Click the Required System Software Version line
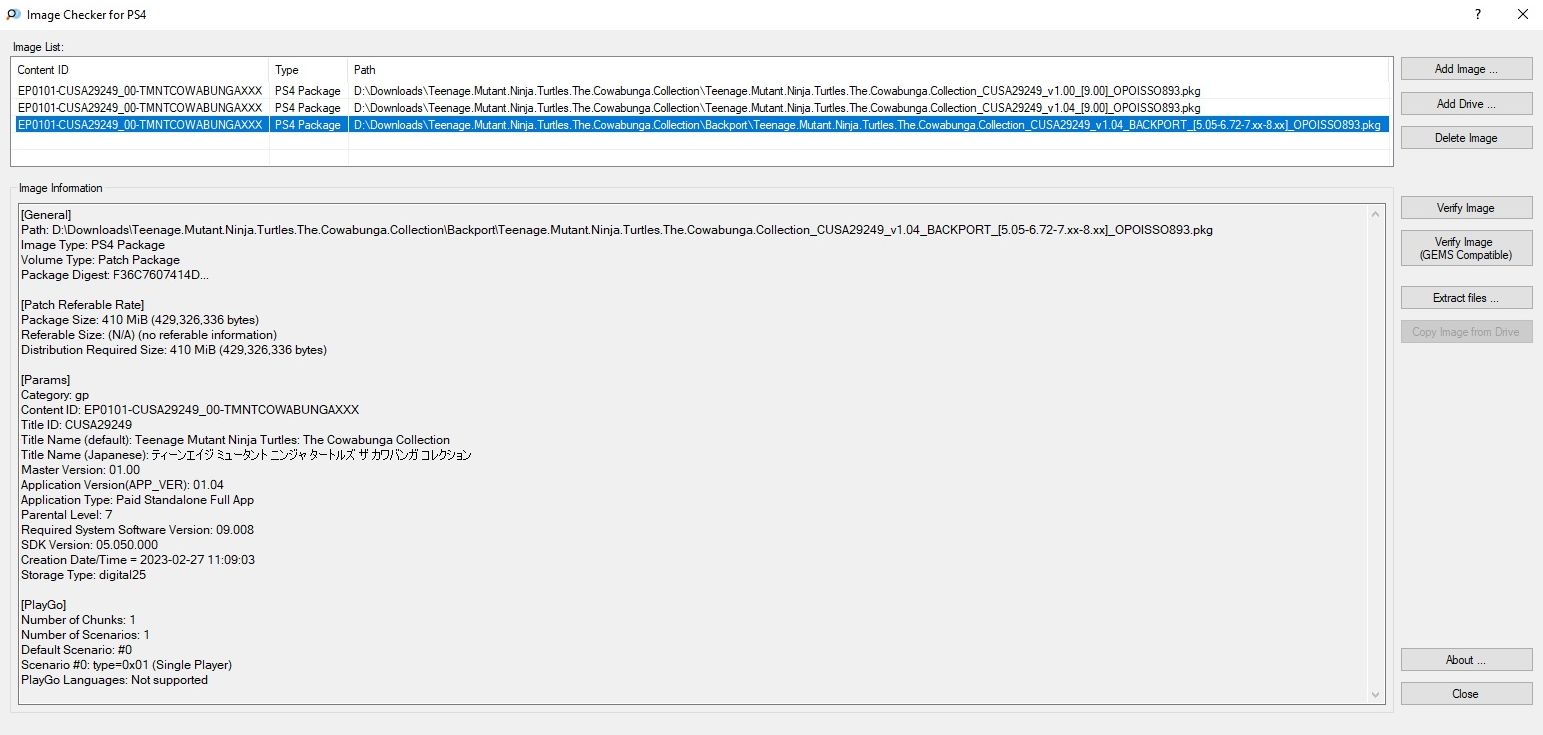The height and width of the screenshot is (735, 1543). point(137,529)
